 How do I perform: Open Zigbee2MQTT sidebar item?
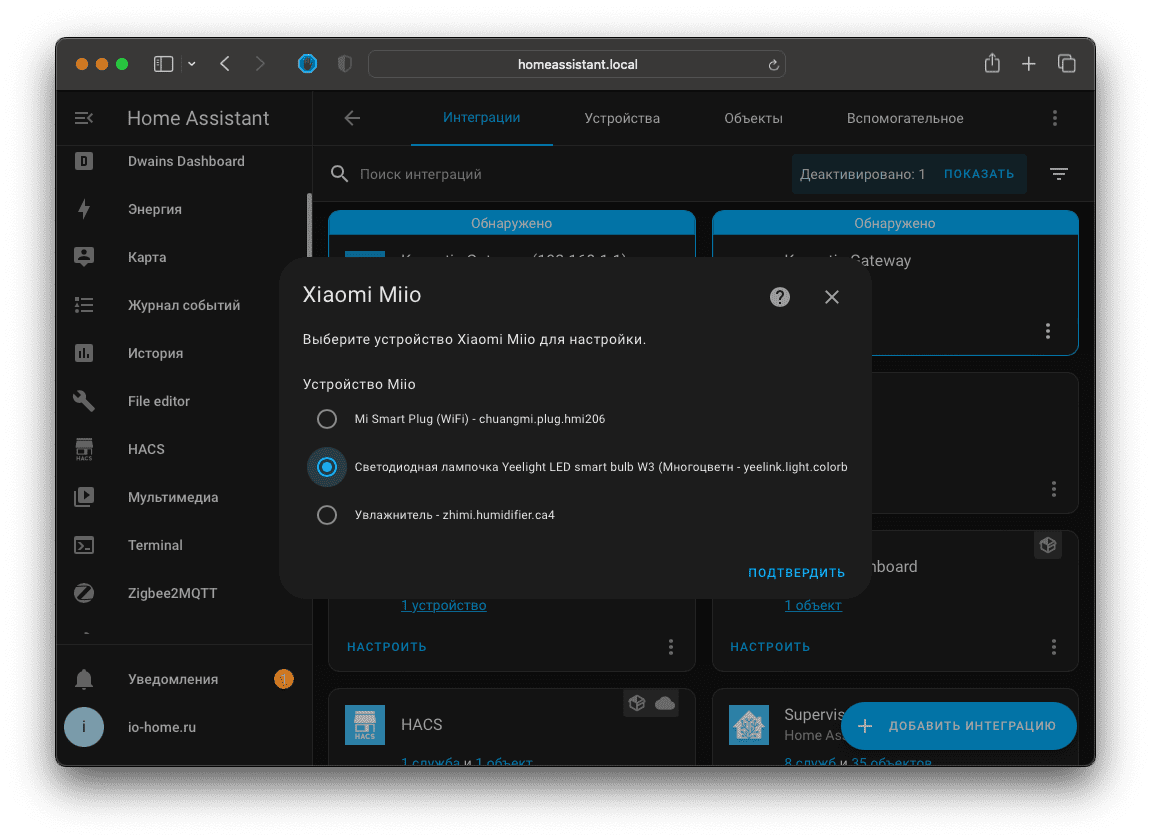click(172, 593)
